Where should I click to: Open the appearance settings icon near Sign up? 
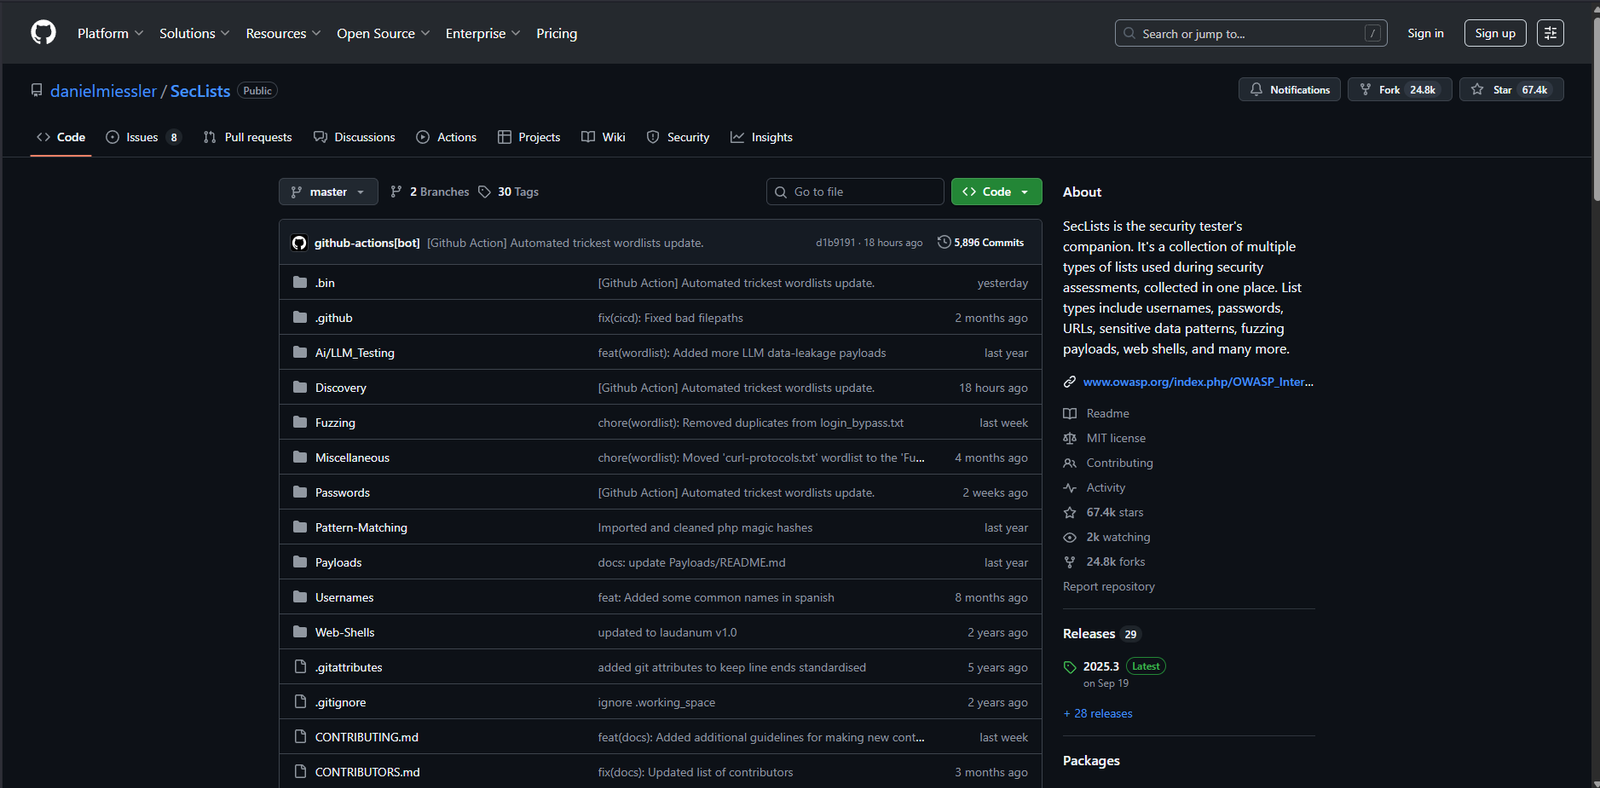point(1550,33)
